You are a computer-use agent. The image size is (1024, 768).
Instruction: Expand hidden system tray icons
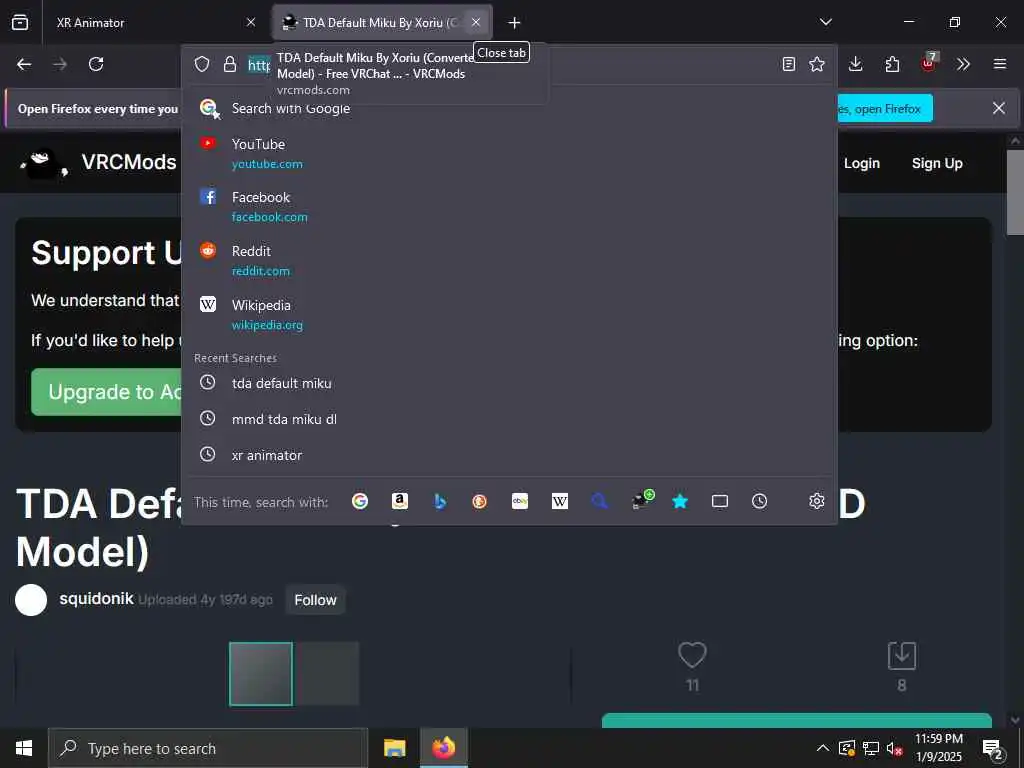[x=823, y=748]
